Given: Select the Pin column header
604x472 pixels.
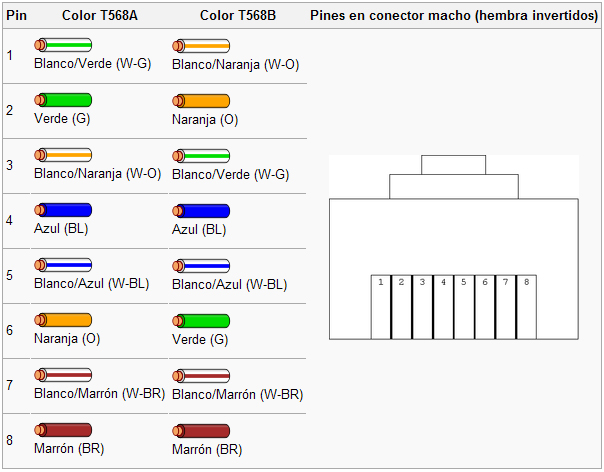Looking at the screenshot, I should pyautogui.click(x=17, y=15).
